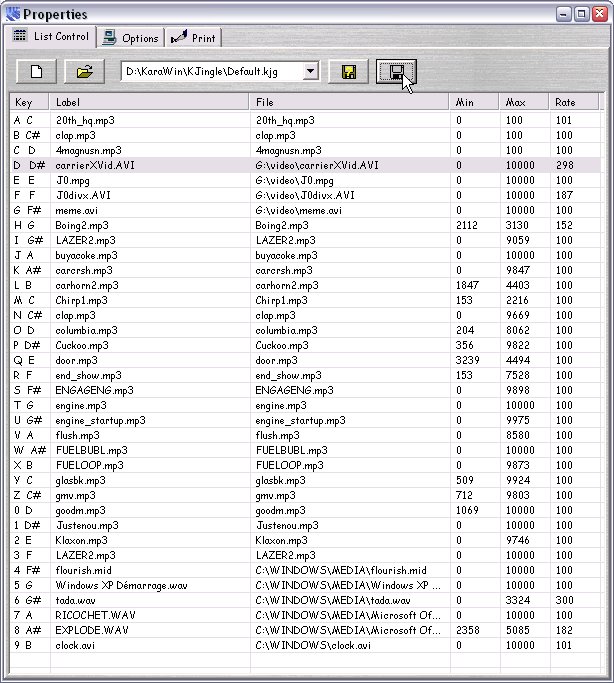614x683 pixels.
Task: Sort by the Key column header
Action: (29, 102)
